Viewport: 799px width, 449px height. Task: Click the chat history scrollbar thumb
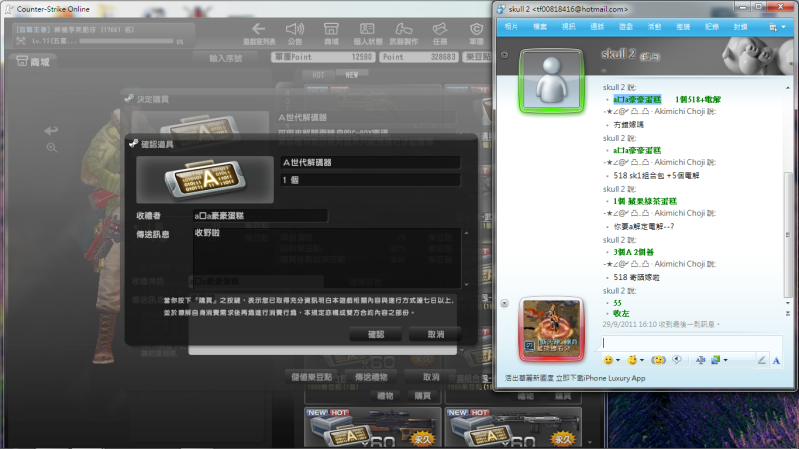788,234
